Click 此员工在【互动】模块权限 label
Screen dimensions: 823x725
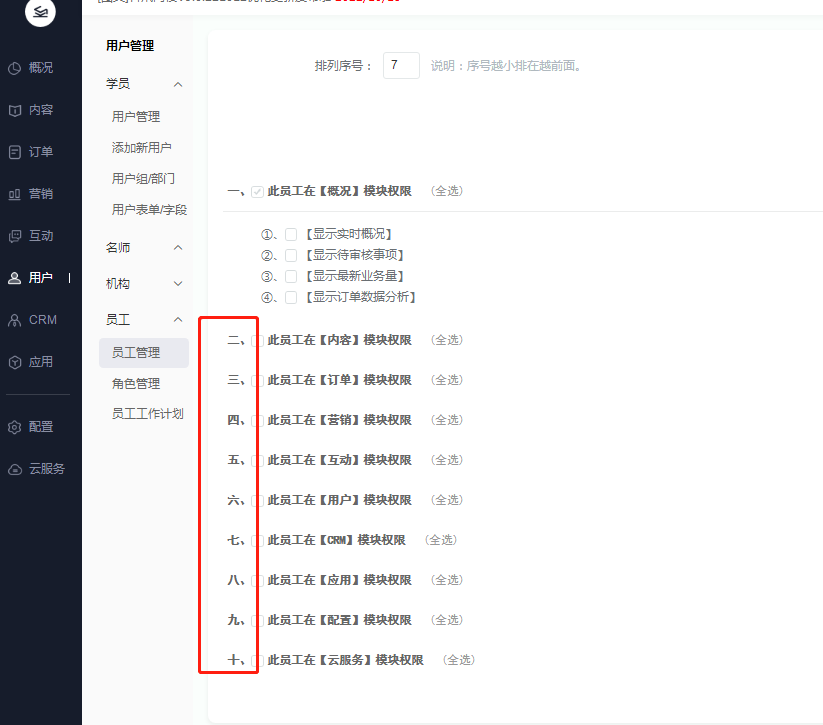(340, 460)
